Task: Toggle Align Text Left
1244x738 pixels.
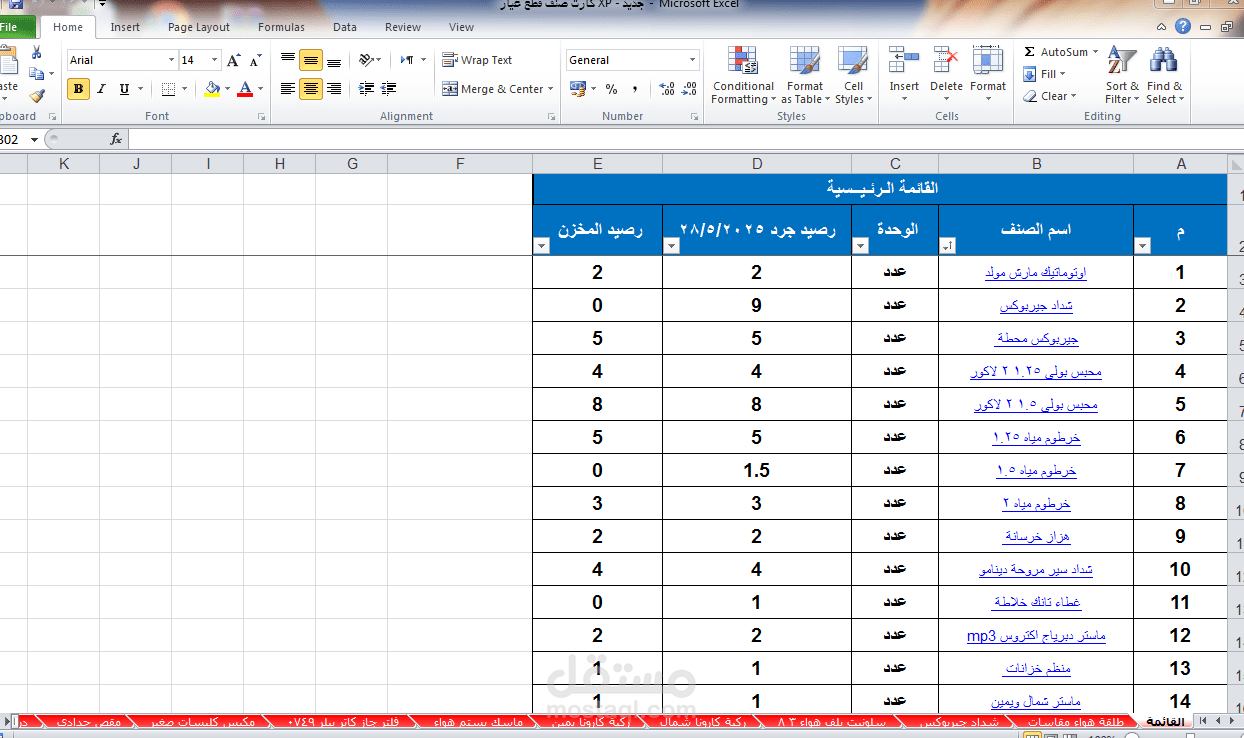Action: tap(288, 89)
